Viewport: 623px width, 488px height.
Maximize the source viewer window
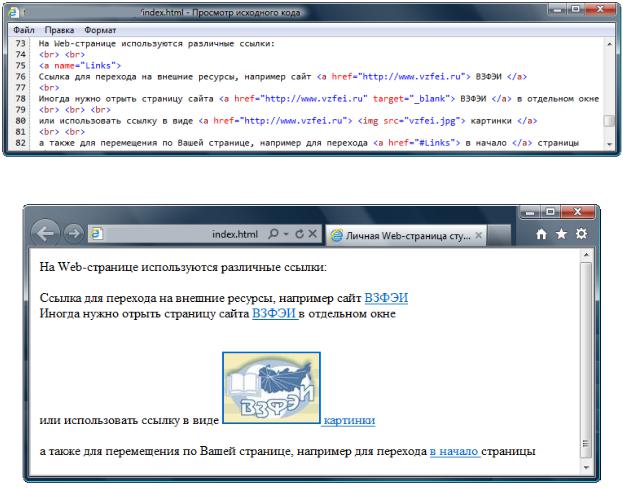(575, 9)
